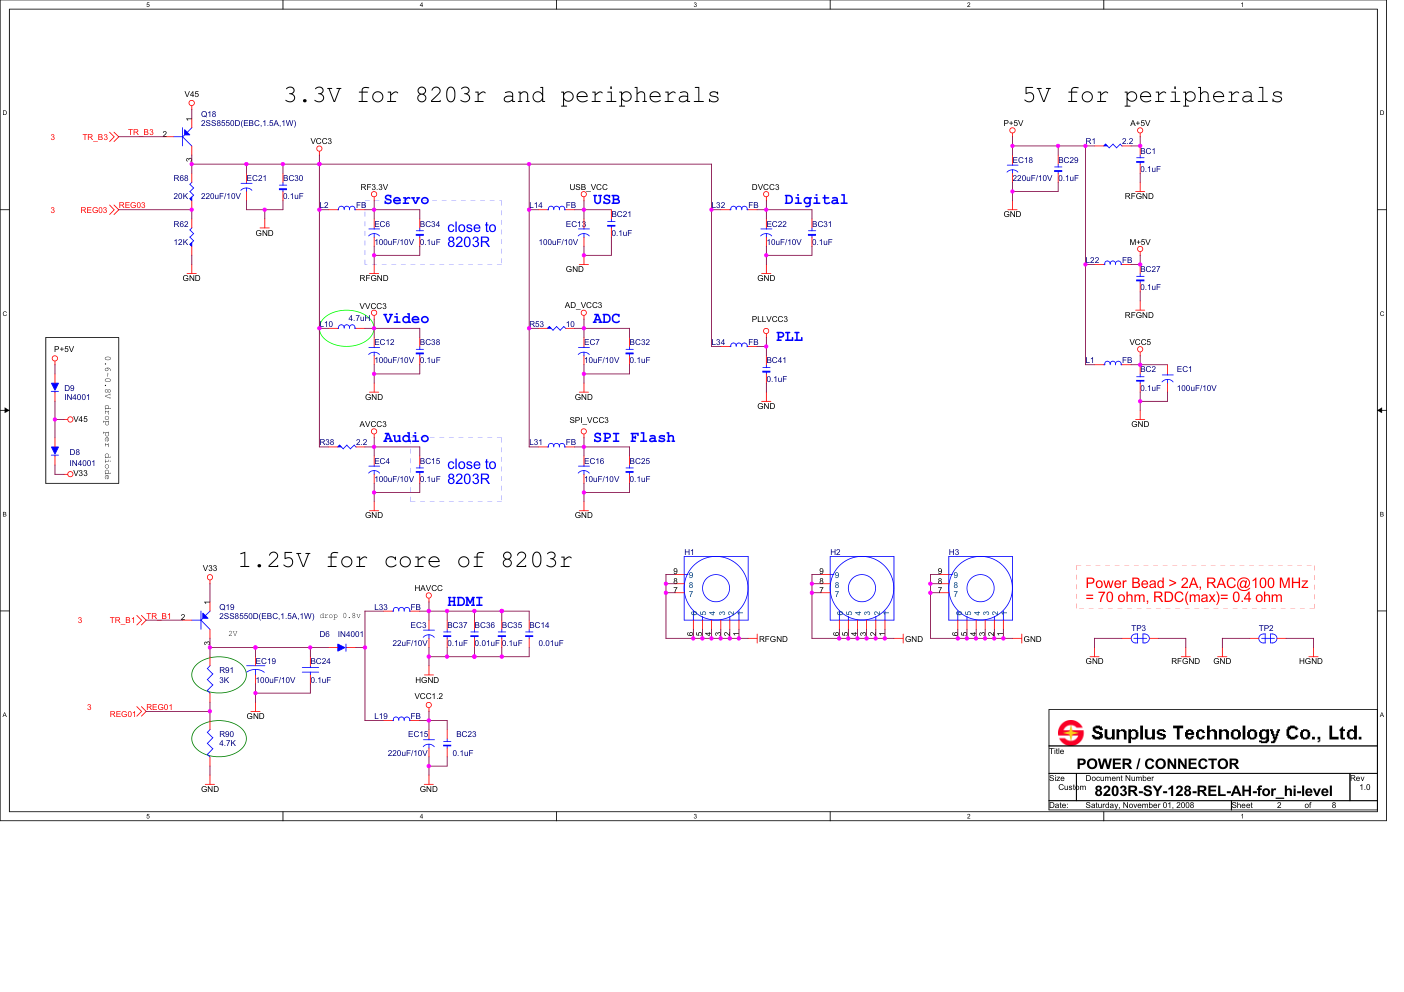The width and height of the screenshot is (1404, 992).
Task: Click the "drop 0.8v" annotation
Action: coord(340,616)
